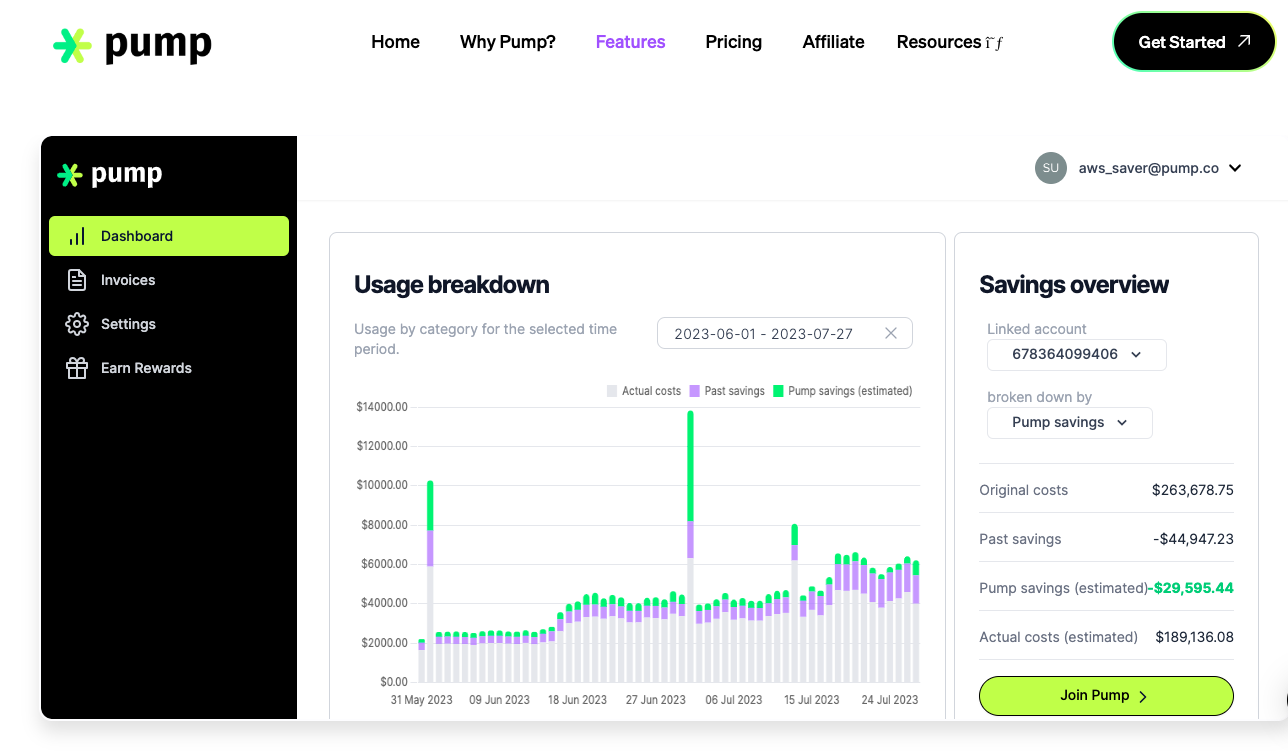1288x755 pixels.
Task: Click the green pump asterisk logo top-left
Action: pyautogui.click(x=70, y=44)
